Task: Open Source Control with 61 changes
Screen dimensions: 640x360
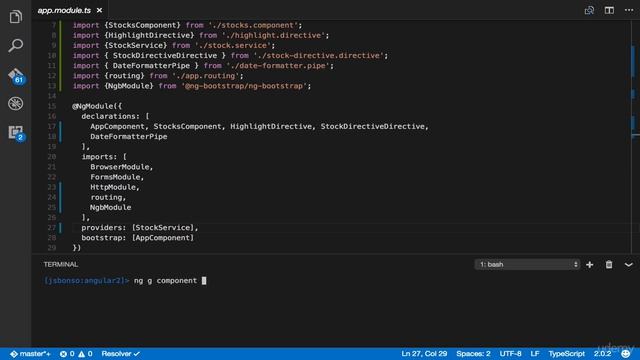Action: [x=16, y=76]
